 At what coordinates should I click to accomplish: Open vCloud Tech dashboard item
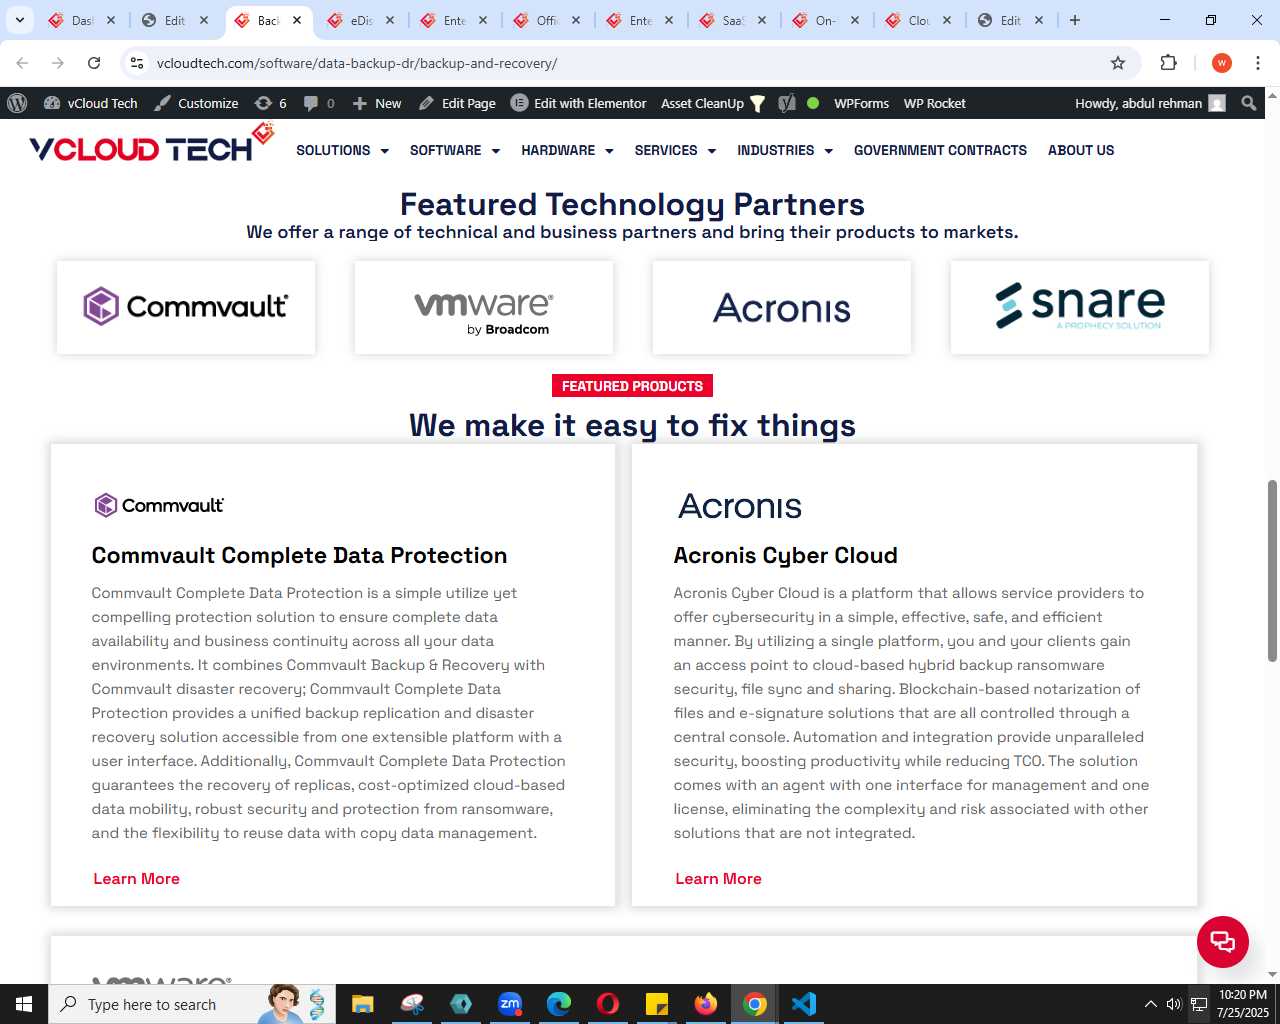pyautogui.click(x=91, y=103)
